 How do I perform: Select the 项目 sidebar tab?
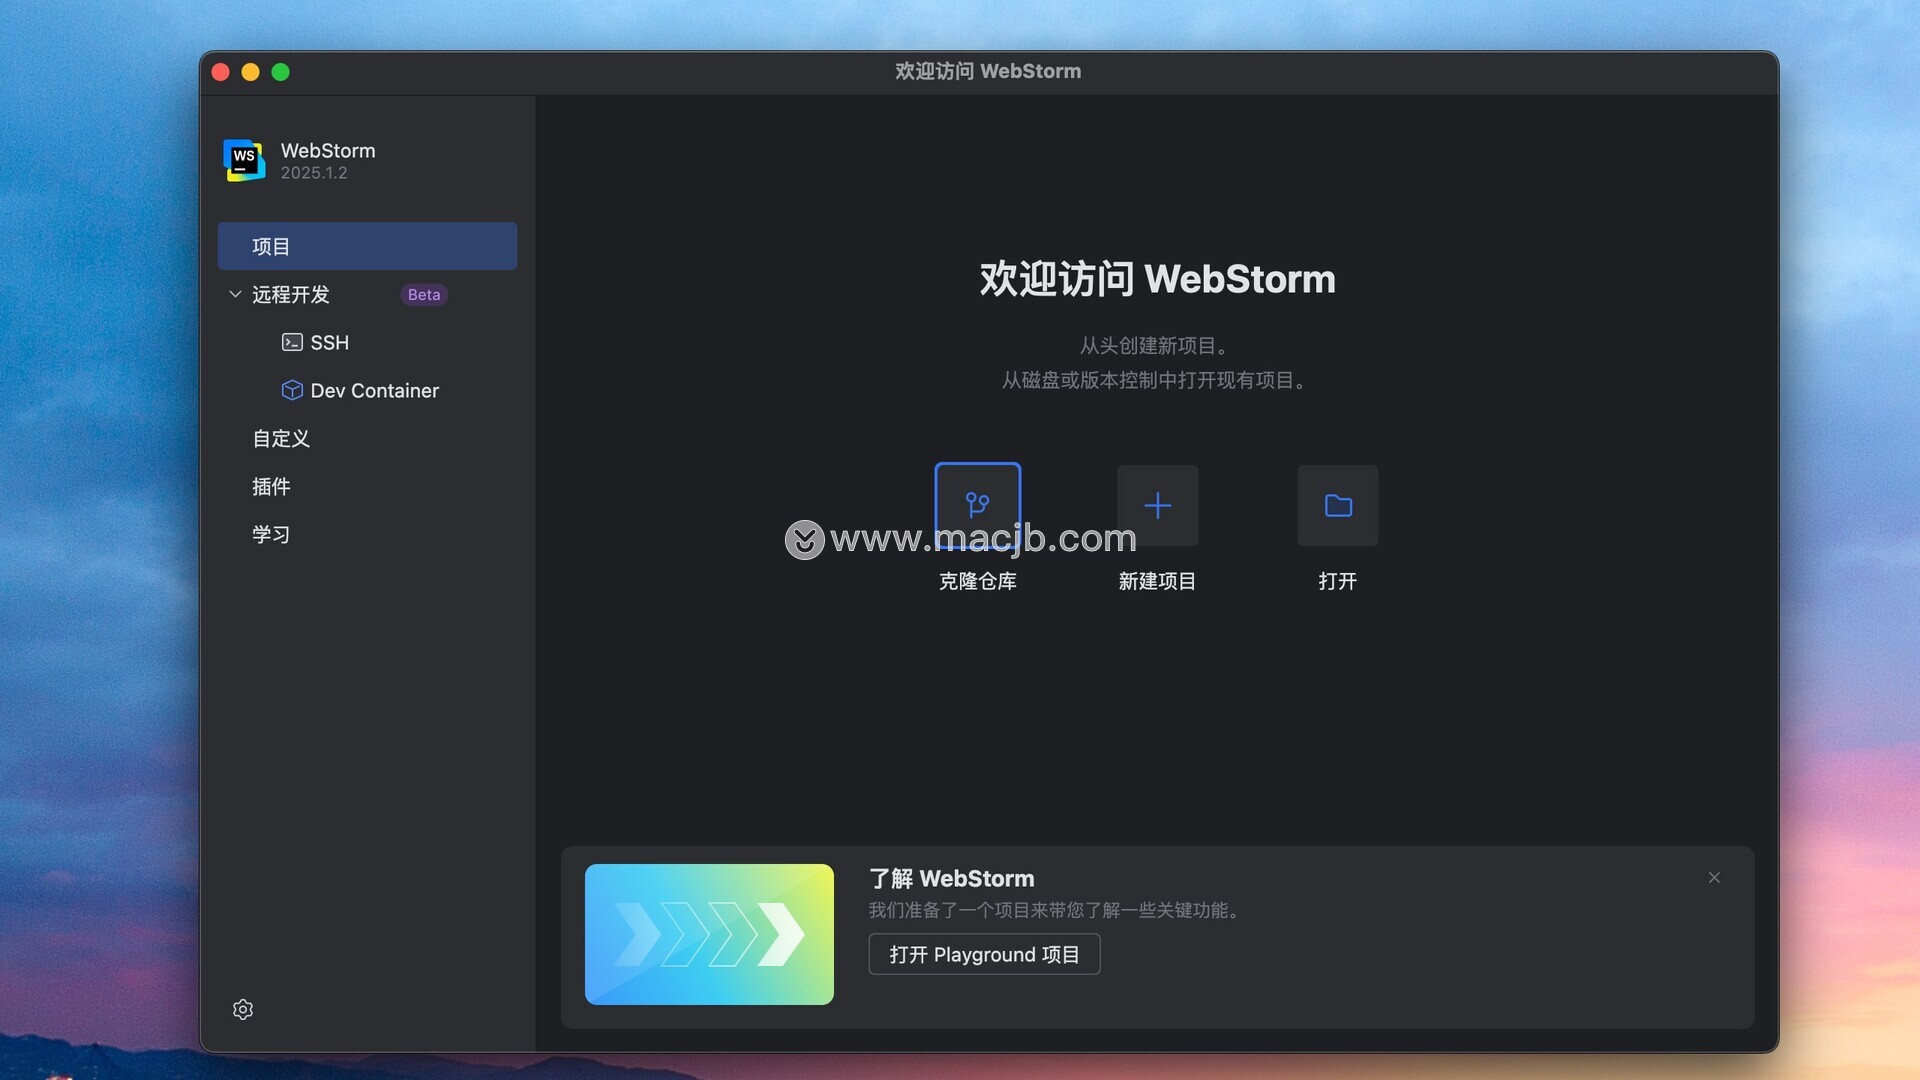(367, 246)
